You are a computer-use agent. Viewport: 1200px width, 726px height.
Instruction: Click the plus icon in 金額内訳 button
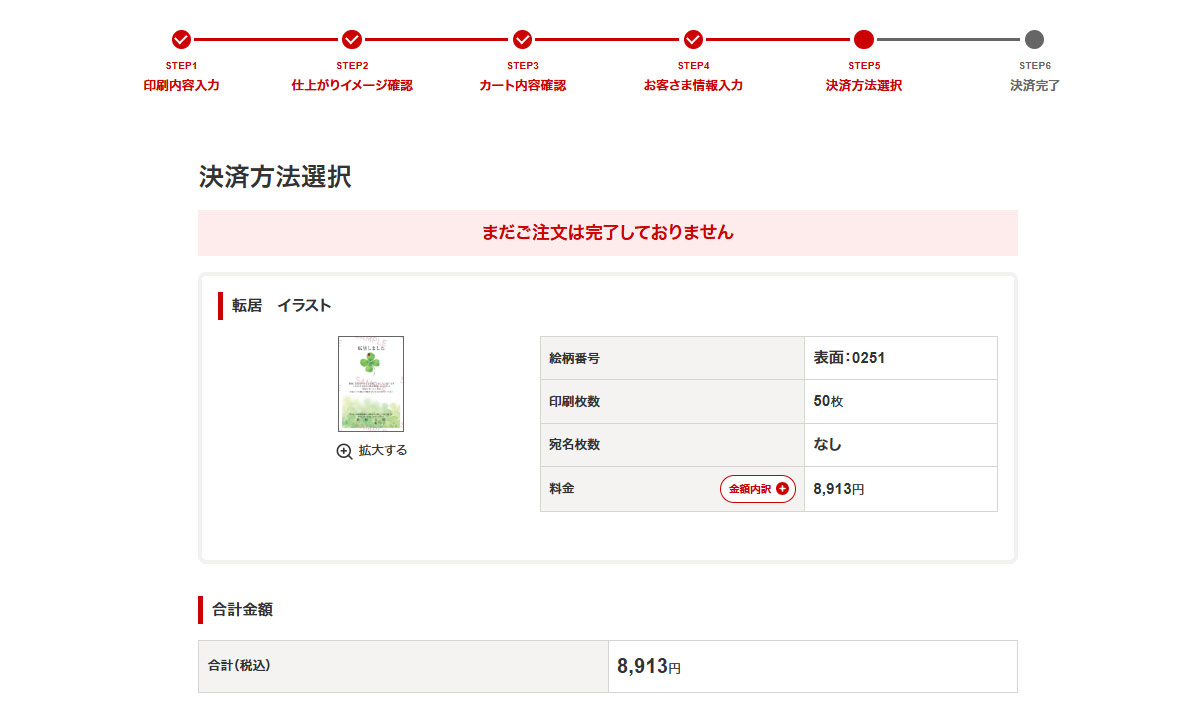(782, 489)
